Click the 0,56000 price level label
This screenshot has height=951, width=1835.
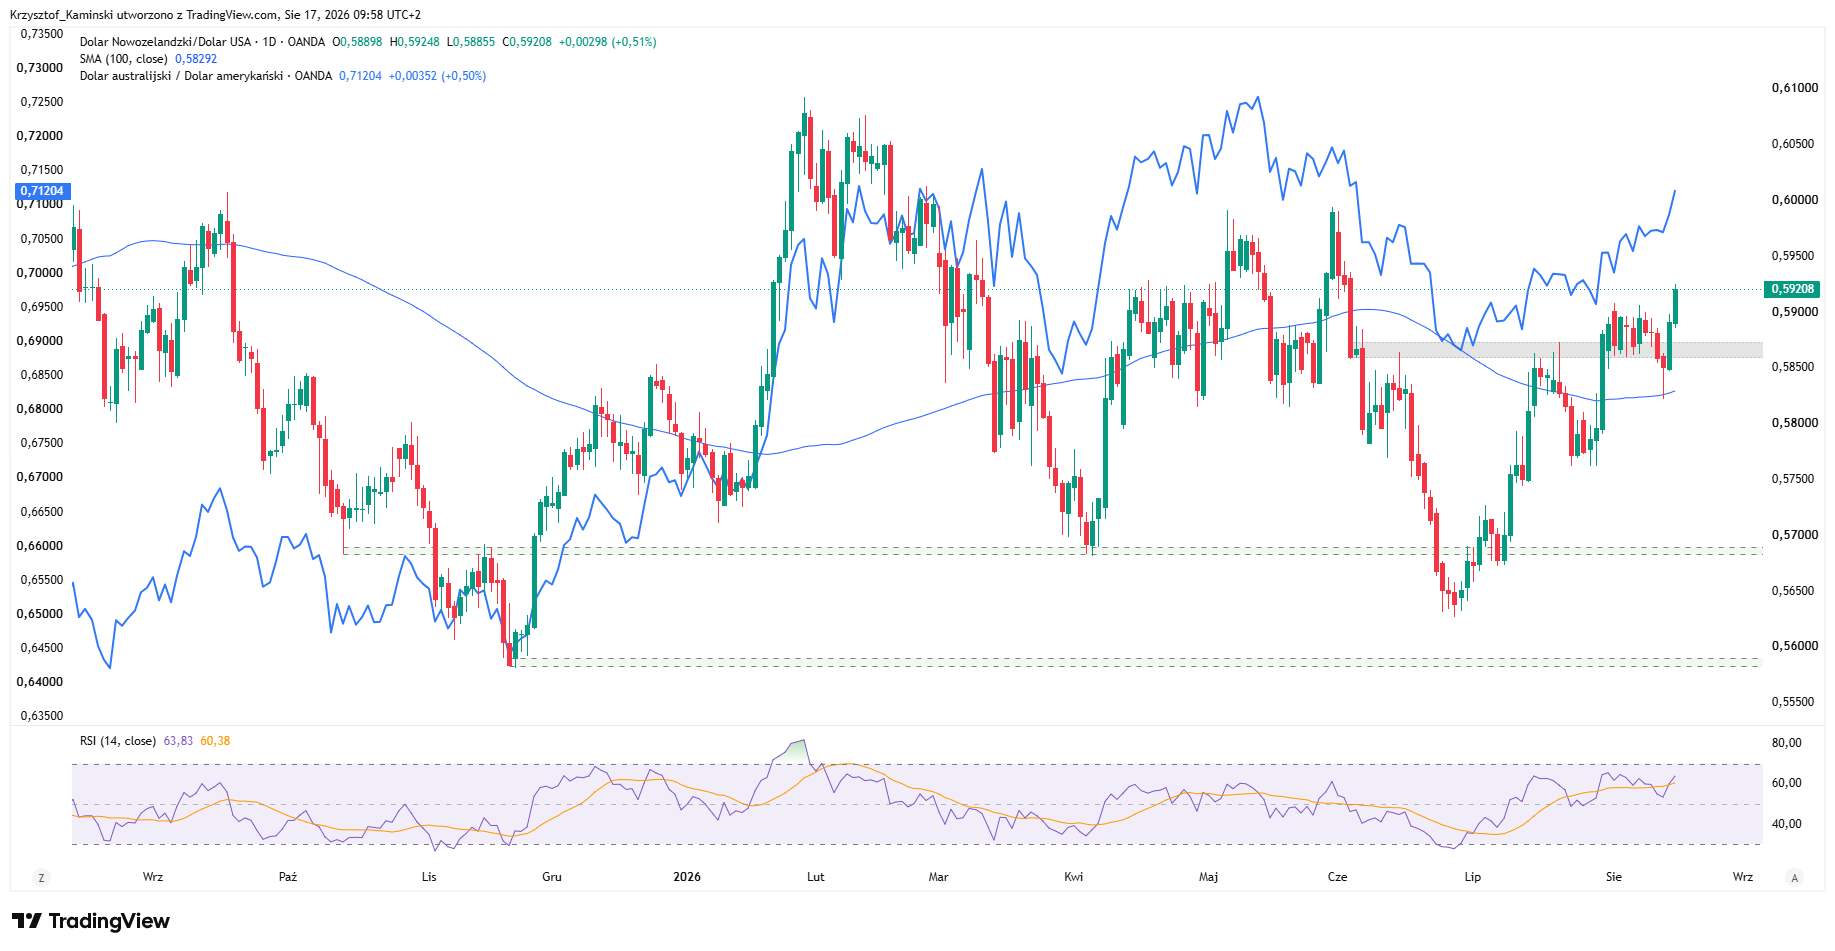(1795, 646)
